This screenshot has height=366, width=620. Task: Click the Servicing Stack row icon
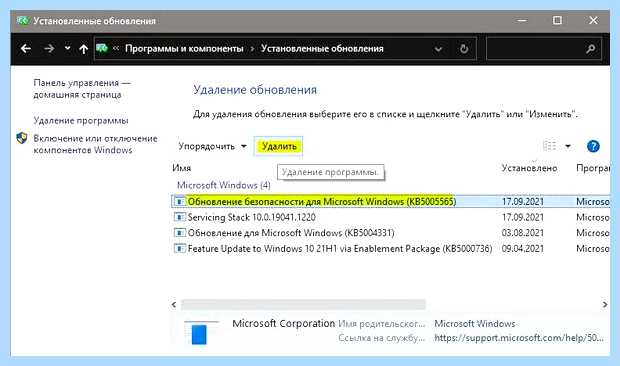(180, 217)
